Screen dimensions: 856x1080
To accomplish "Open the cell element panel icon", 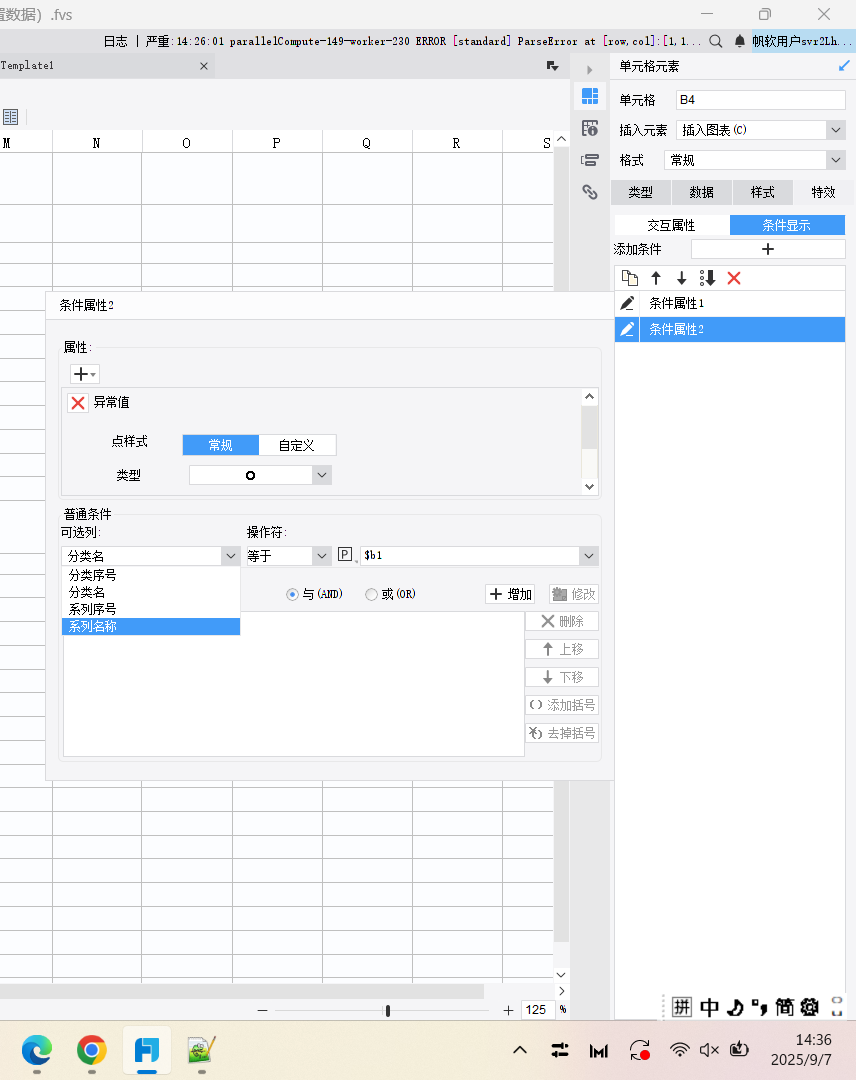I will pyautogui.click(x=590, y=96).
